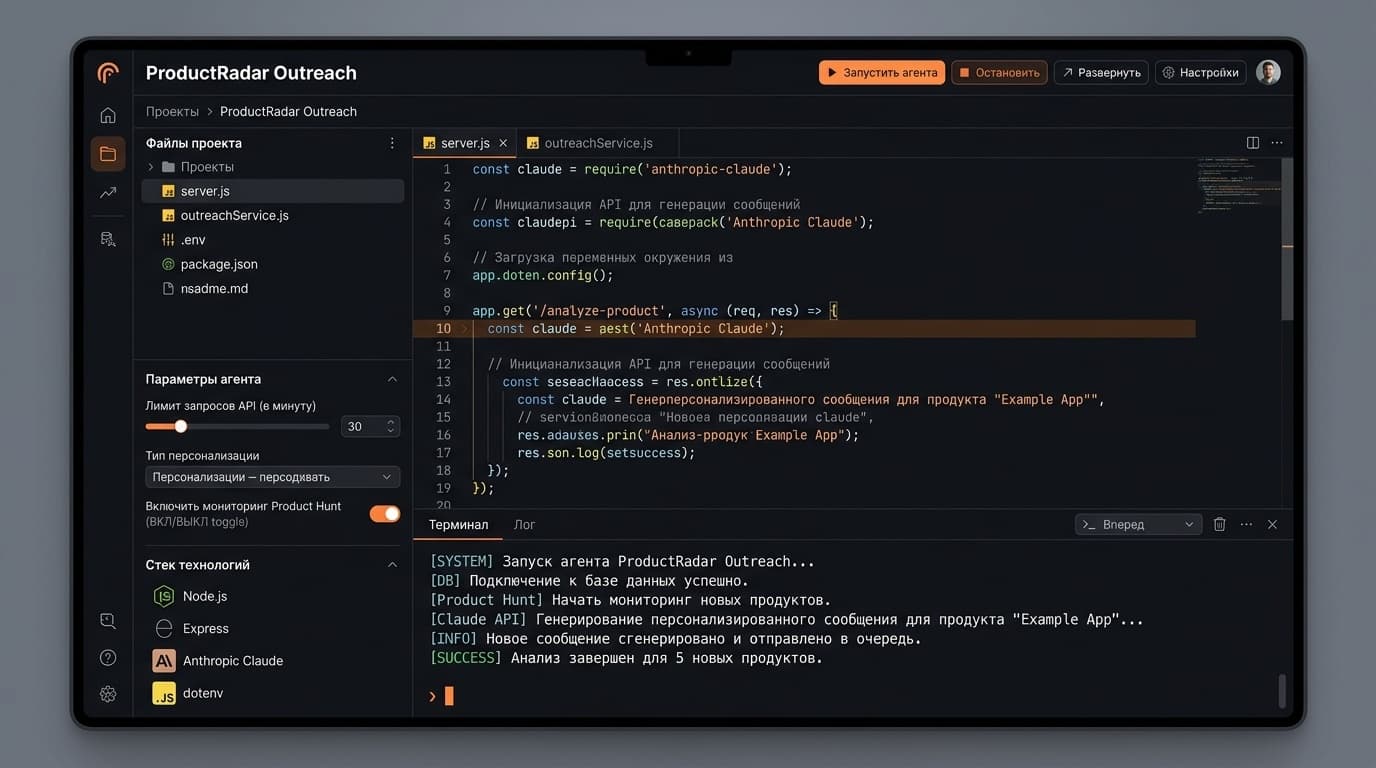The width and height of the screenshot is (1376, 768).
Task: Enable Product Hunt monitoring toggle
Action: [x=384, y=513]
